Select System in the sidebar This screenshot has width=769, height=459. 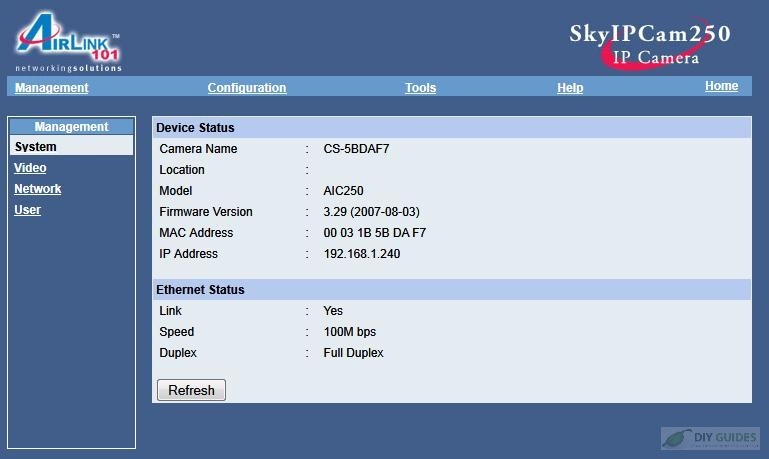tap(72, 146)
